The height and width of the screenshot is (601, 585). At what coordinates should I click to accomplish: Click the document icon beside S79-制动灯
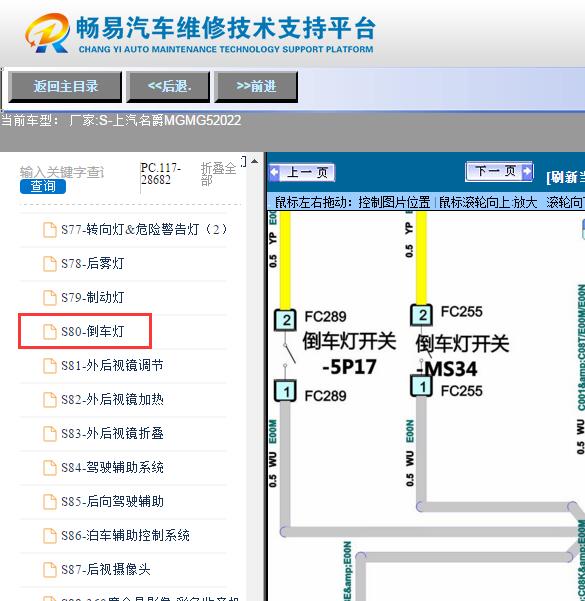49,298
